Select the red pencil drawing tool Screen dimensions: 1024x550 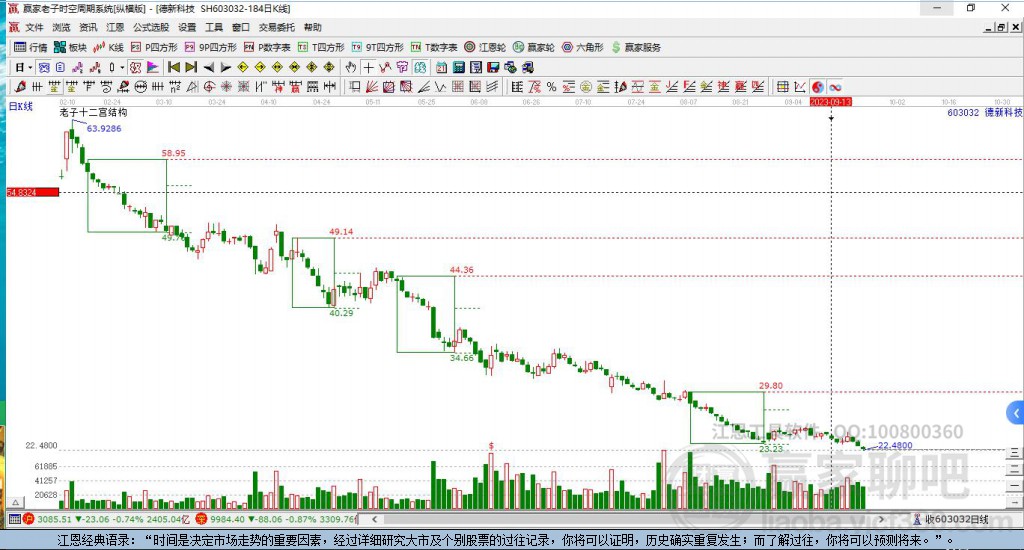click(x=20, y=87)
